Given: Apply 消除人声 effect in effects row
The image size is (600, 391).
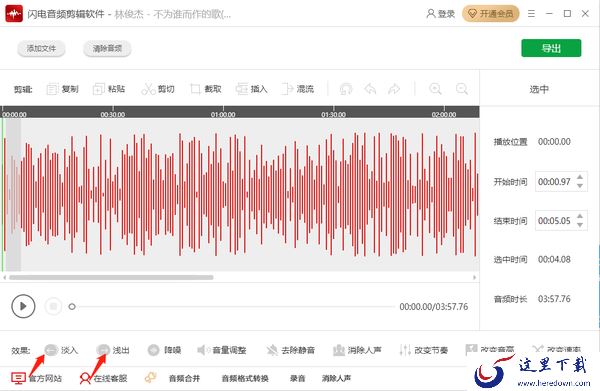Looking at the screenshot, I should [x=357, y=350].
